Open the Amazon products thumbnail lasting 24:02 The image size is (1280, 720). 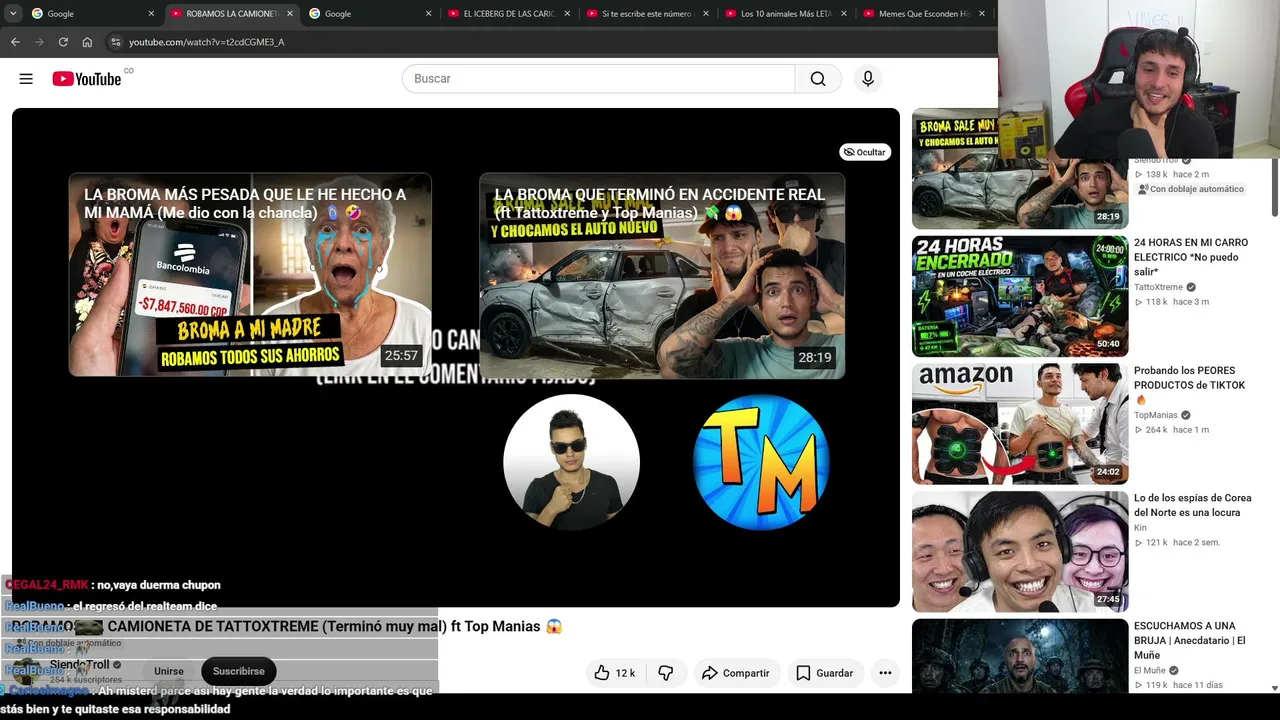pos(1020,424)
